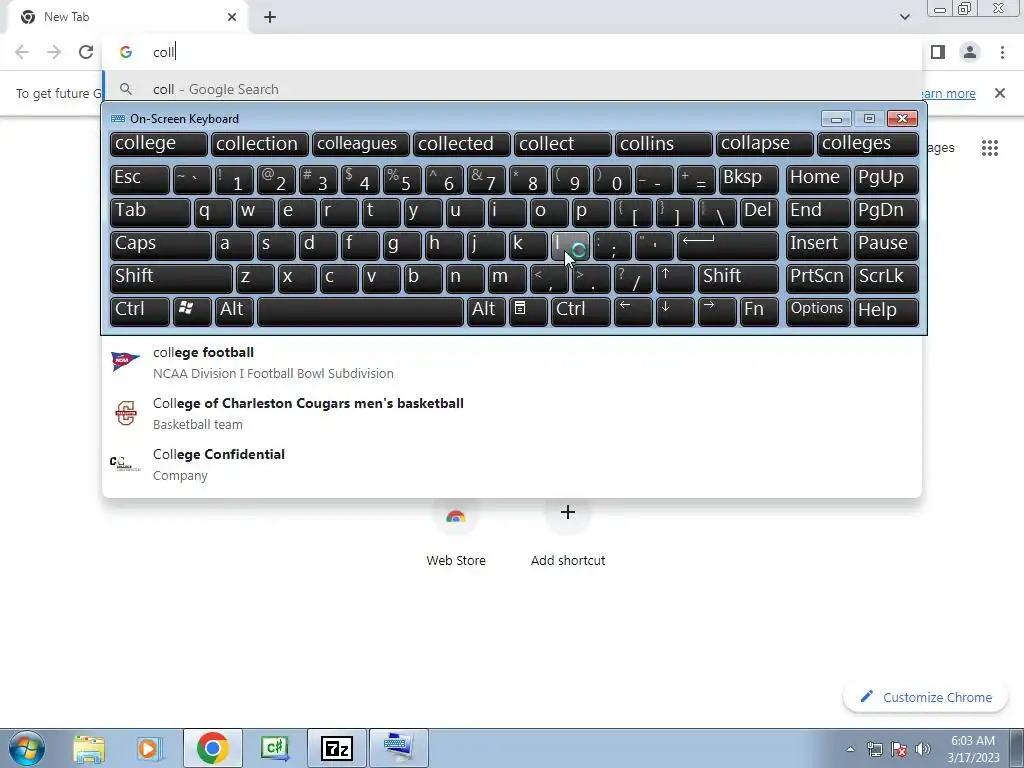Viewport: 1024px width, 768px height.
Task: Toggle left Ctrl key on keyboard
Action: coord(140,310)
